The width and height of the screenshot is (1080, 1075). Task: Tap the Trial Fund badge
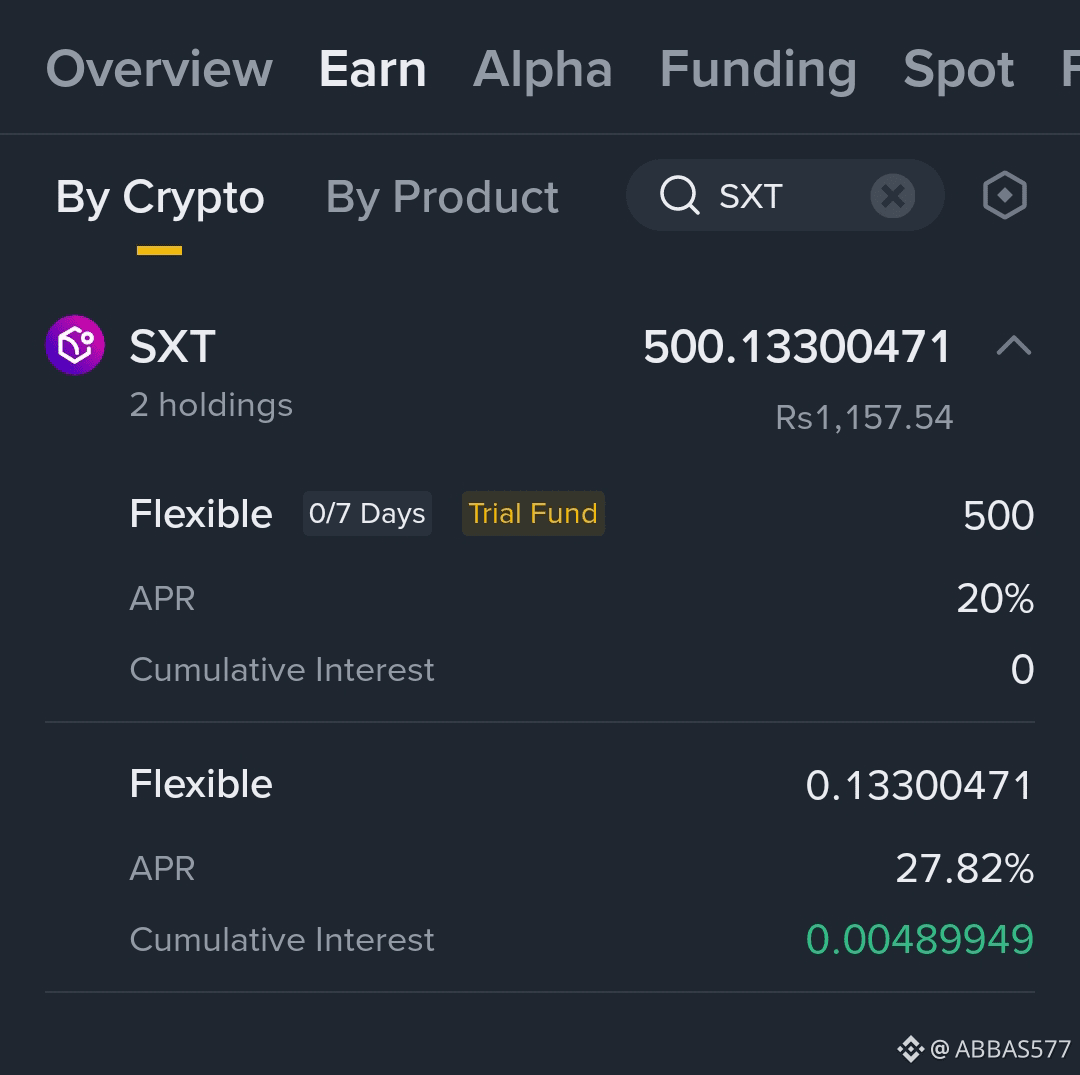click(533, 514)
